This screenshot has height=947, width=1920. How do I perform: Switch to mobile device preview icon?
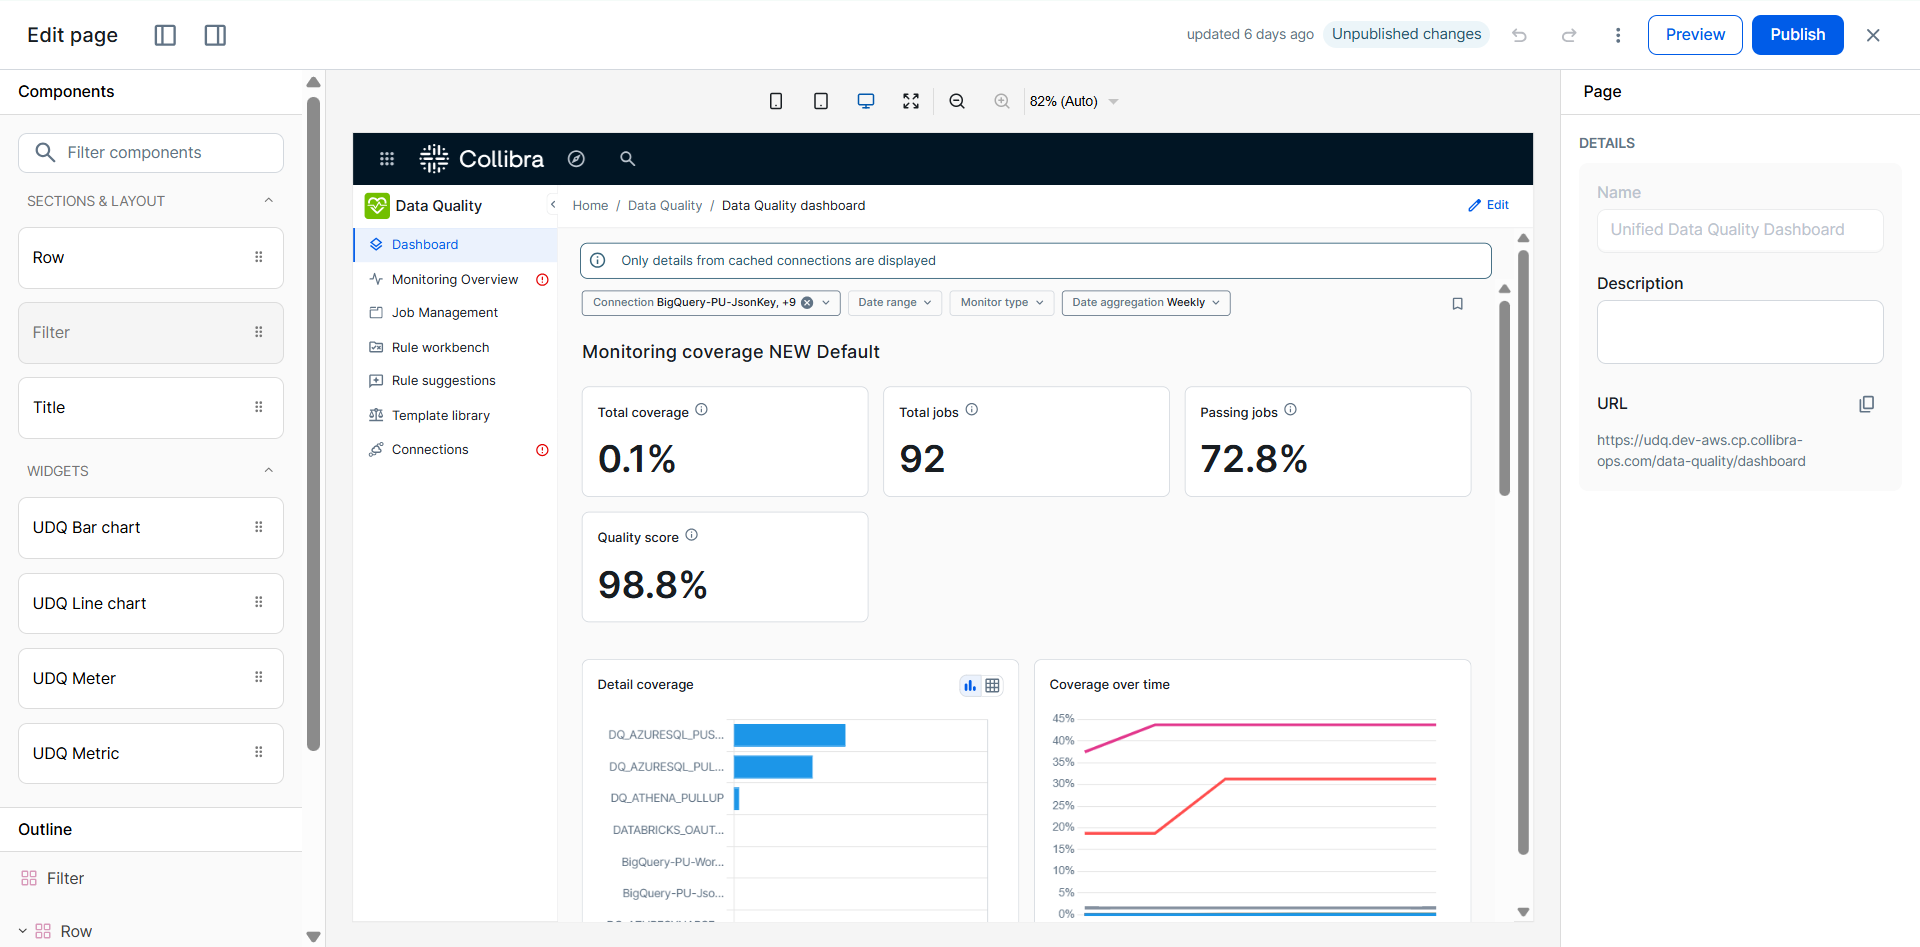click(776, 101)
